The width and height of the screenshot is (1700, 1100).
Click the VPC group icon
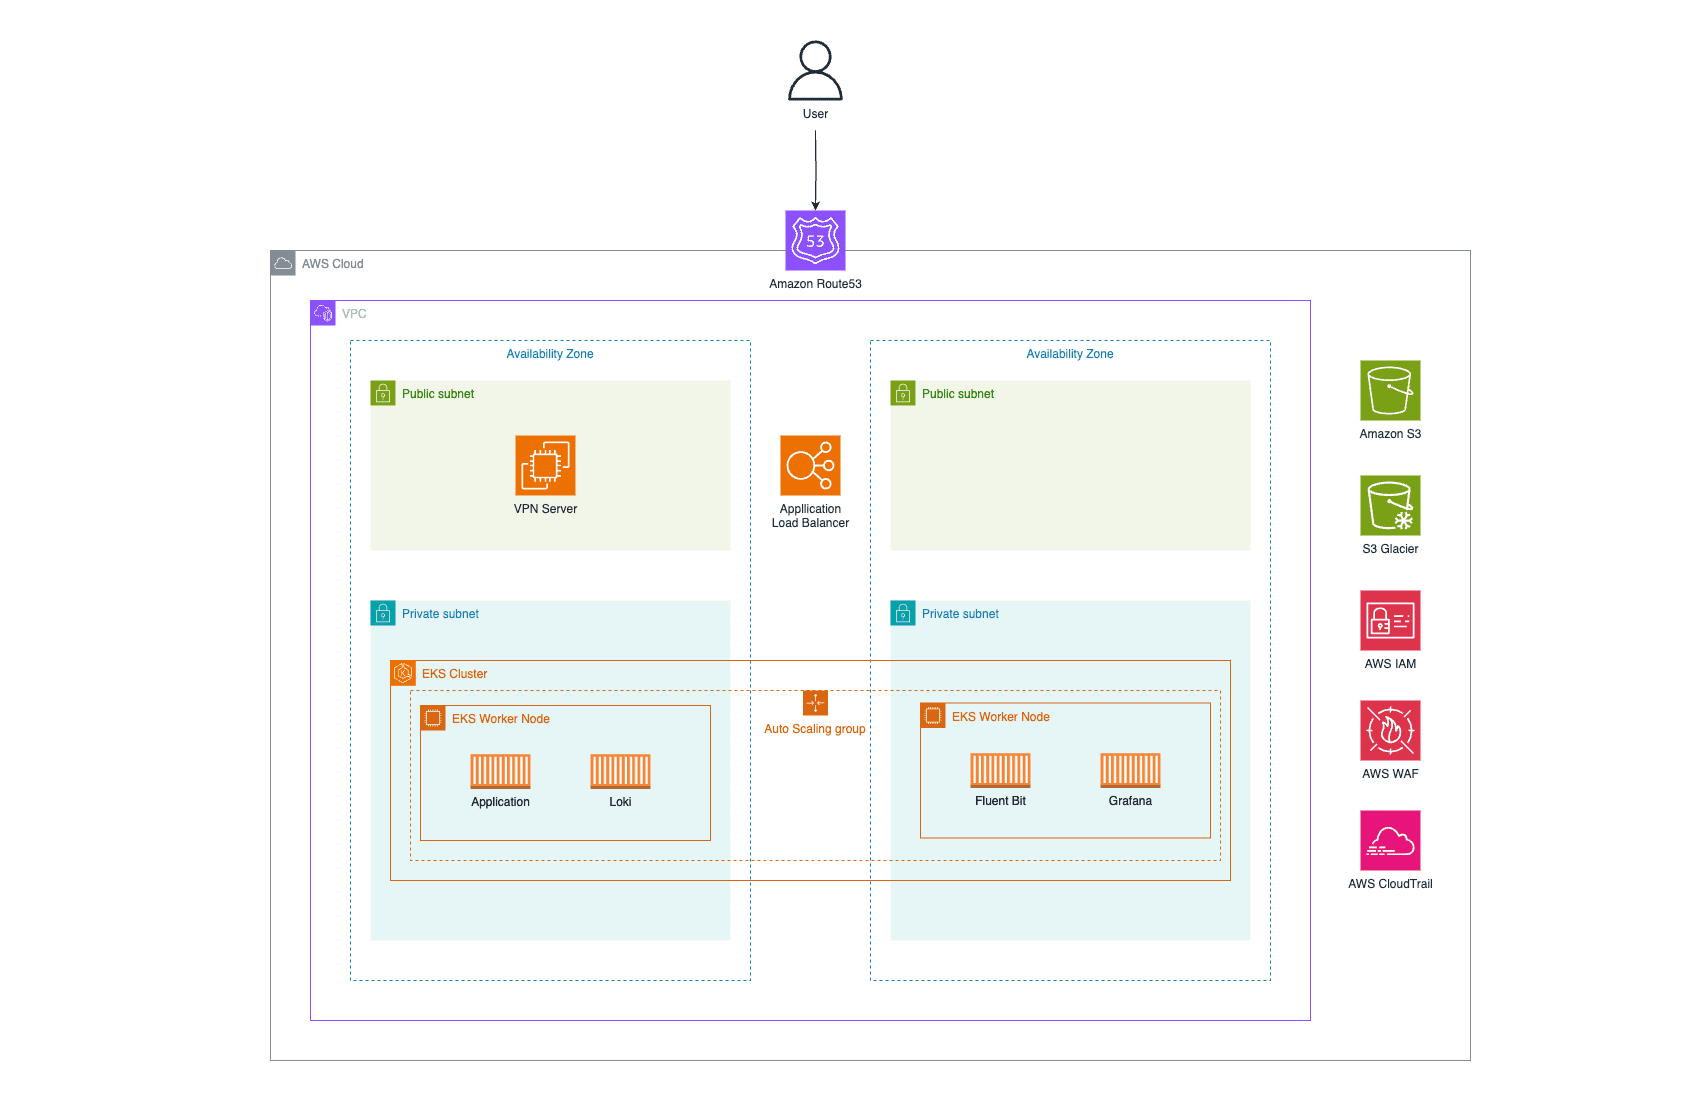(x=323, y=313)
